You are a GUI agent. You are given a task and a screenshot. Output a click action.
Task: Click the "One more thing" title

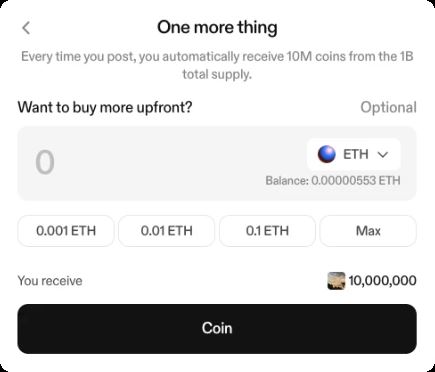click(x=217, y=28)
